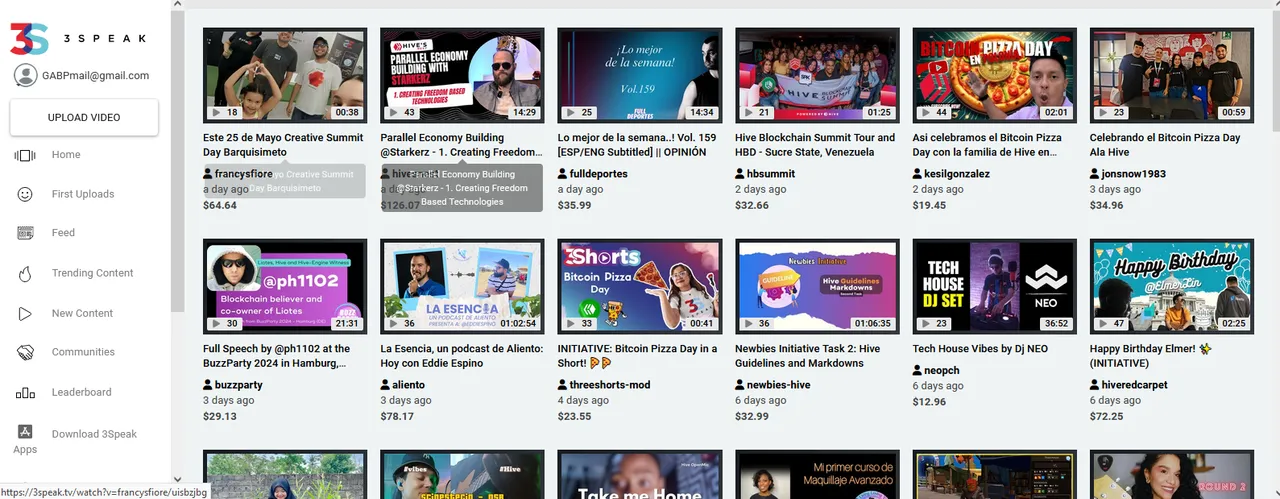This screenshot has width=1280, height=499.
Task: Open First Uploads in the sidebar
Action: click(x=83, y=194)
